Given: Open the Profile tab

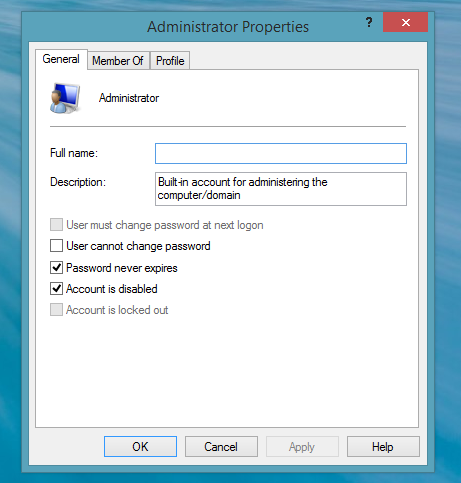Looking at the screenshot, I should click(170, 61).
